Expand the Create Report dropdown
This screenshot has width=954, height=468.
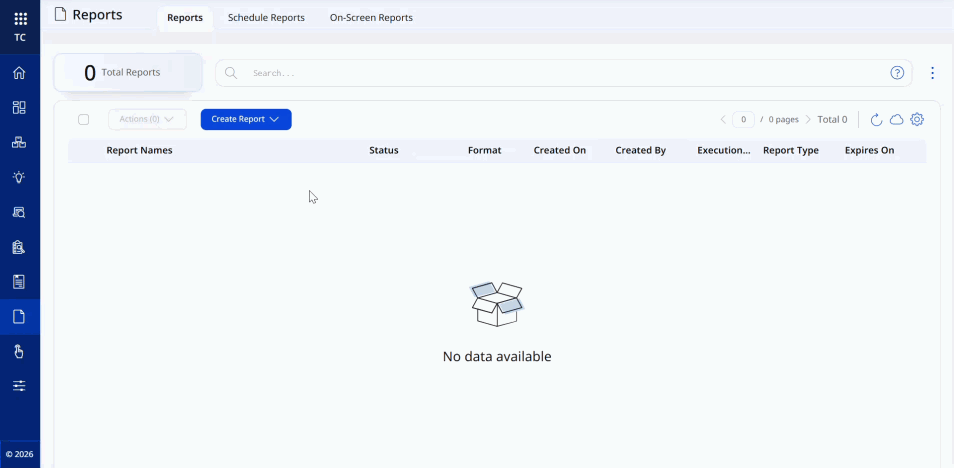point(246,119)
